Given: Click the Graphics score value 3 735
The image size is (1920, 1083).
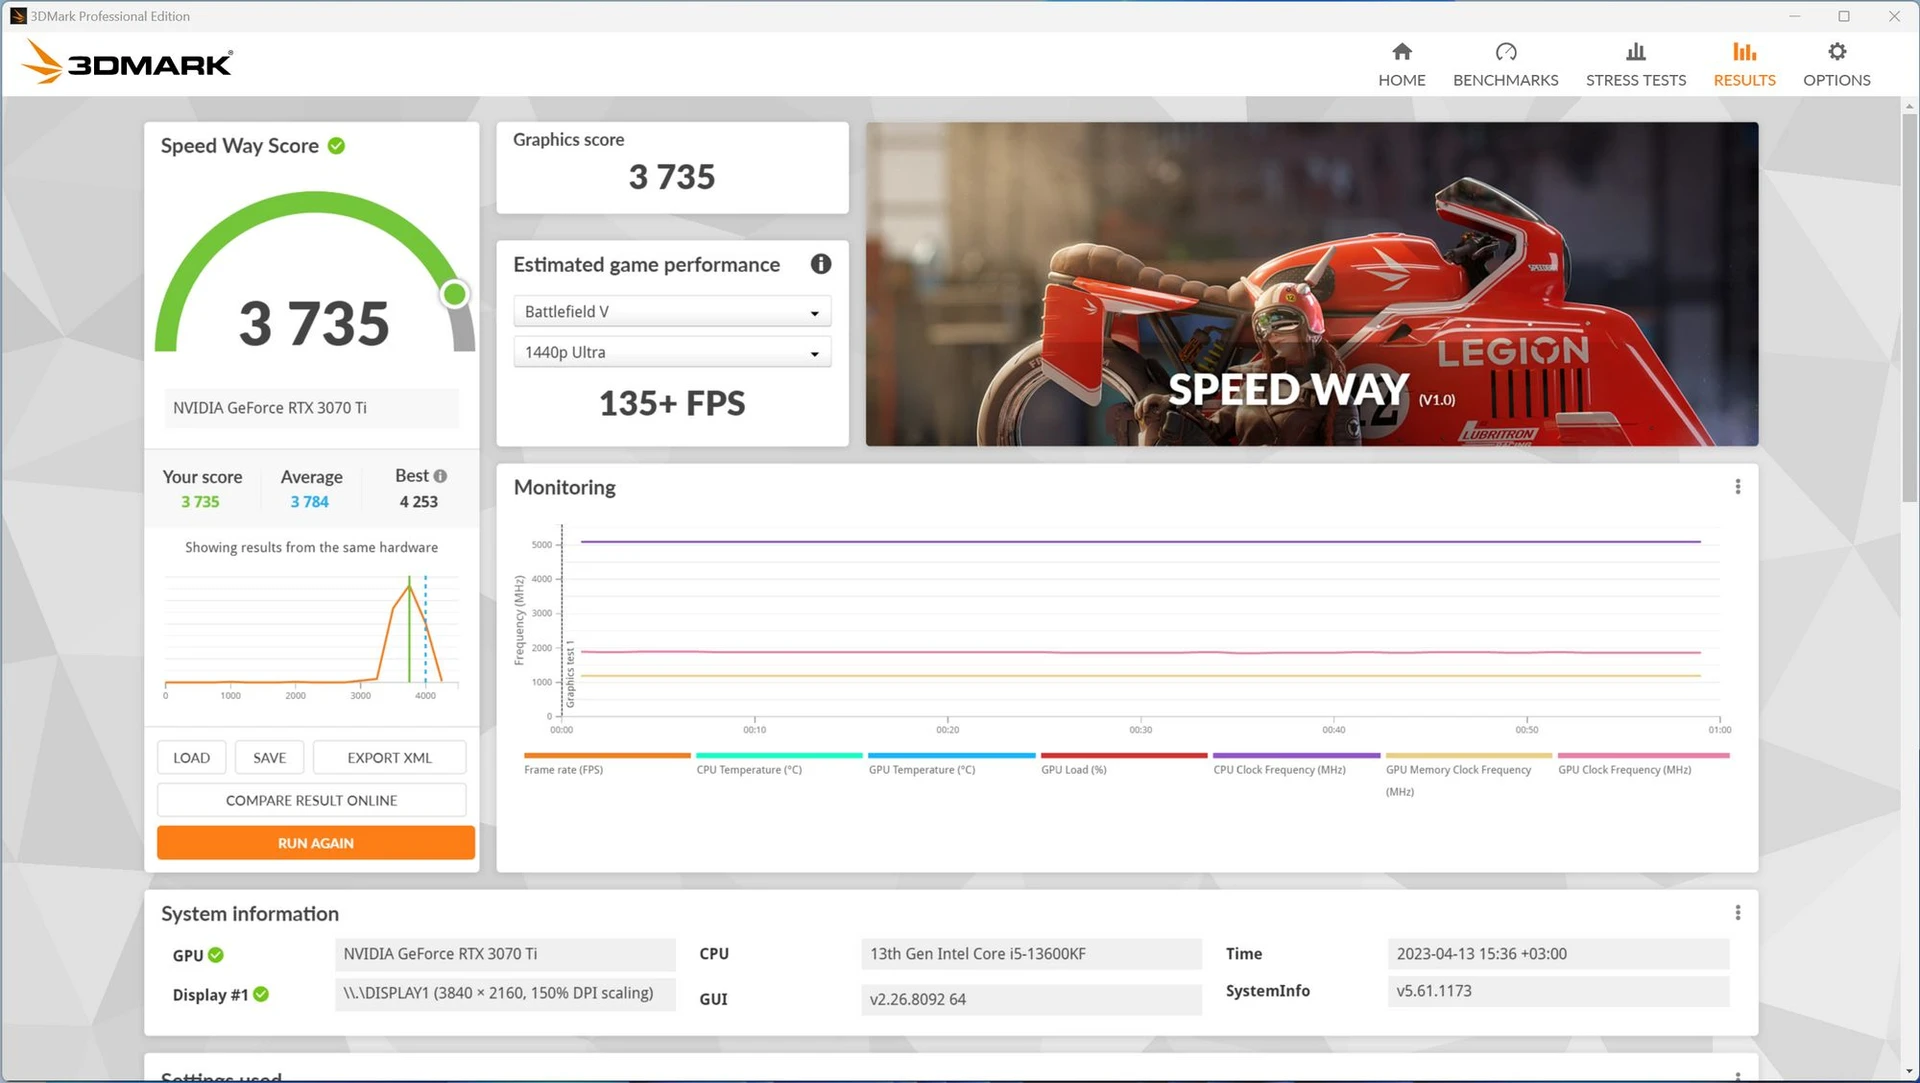Looking at the screenshot, I should (x=672, y=177).
